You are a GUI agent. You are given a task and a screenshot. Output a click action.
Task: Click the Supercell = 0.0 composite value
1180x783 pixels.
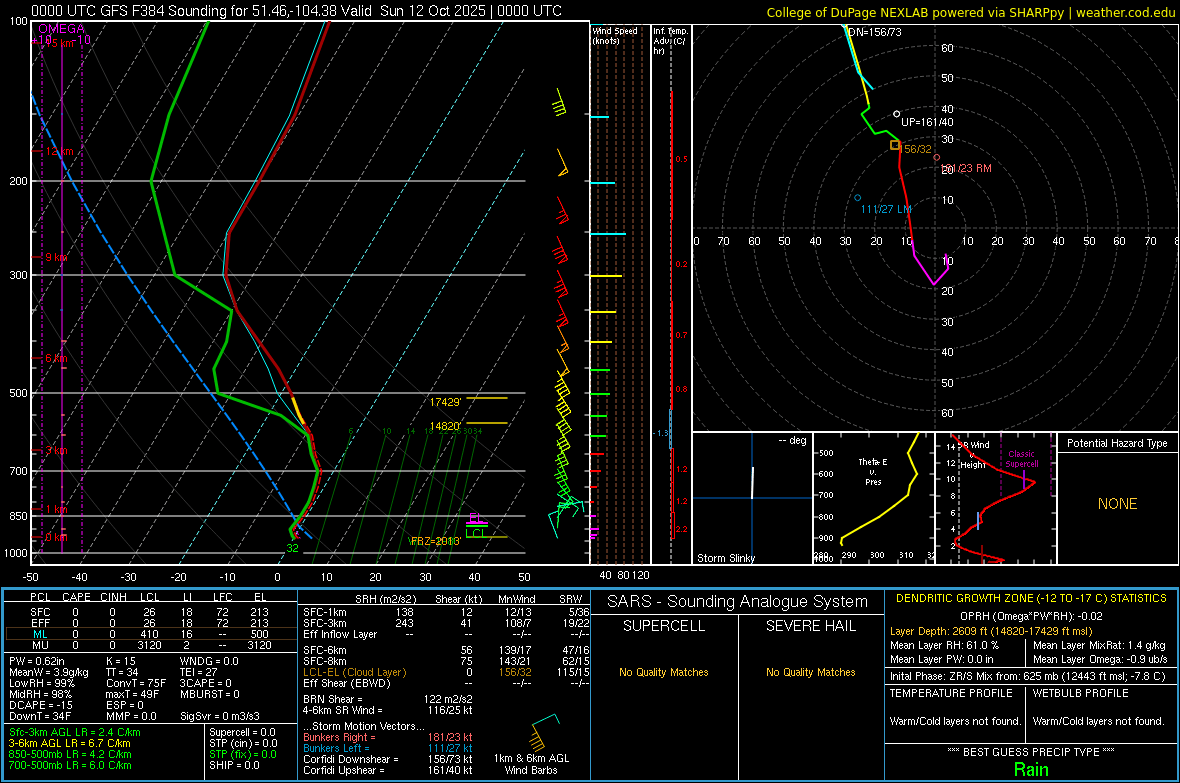pos(242,733)
